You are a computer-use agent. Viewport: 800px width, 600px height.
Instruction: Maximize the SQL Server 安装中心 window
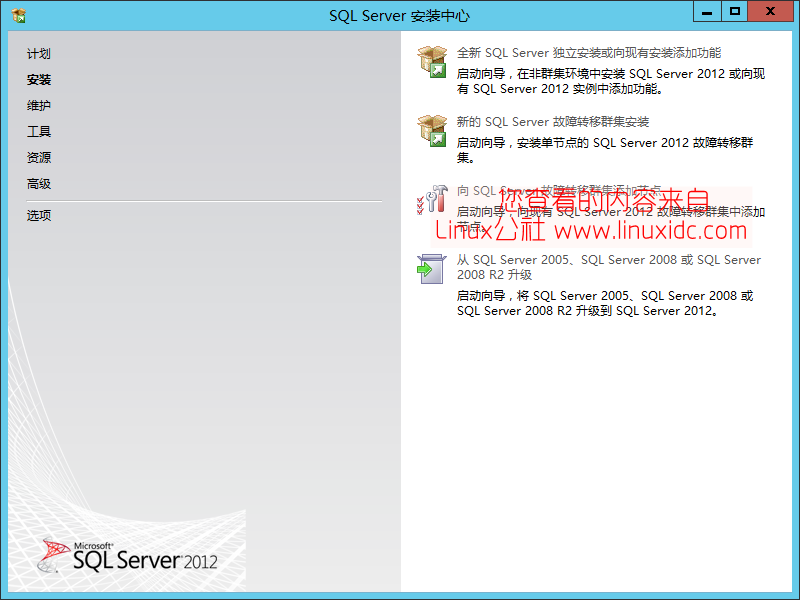point(735,11)
